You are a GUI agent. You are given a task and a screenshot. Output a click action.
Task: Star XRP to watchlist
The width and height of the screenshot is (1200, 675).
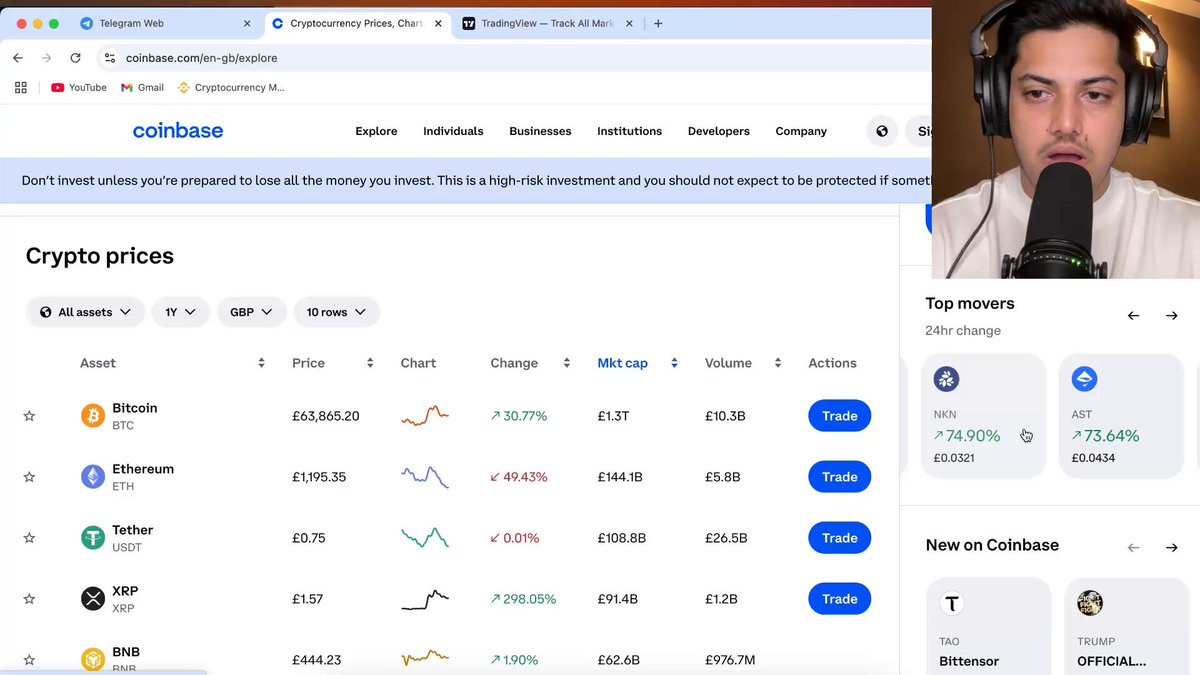point(29,599)
